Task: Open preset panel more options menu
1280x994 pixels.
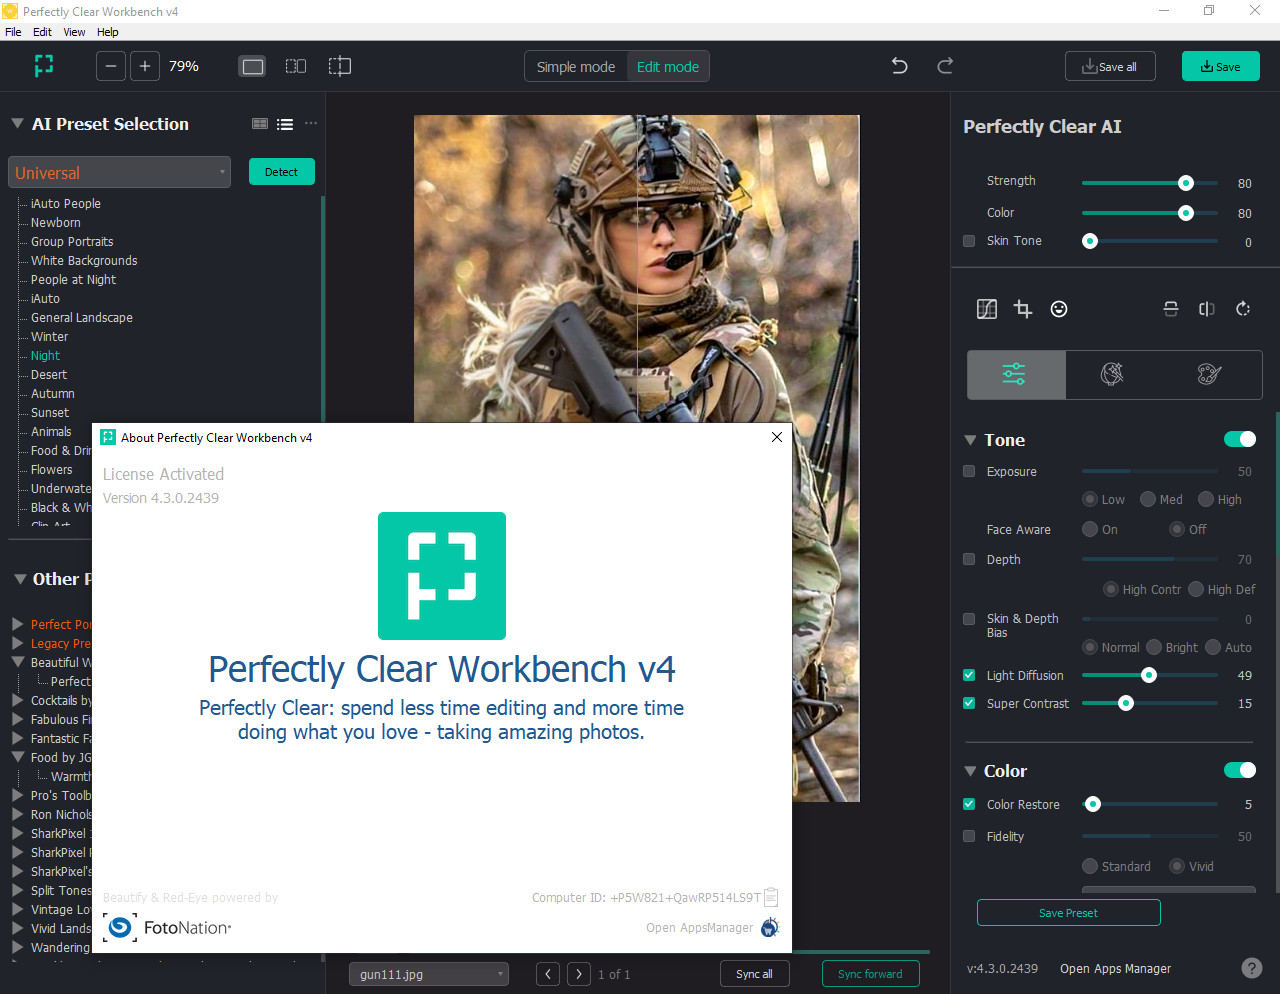Action: tap(311, 124)
